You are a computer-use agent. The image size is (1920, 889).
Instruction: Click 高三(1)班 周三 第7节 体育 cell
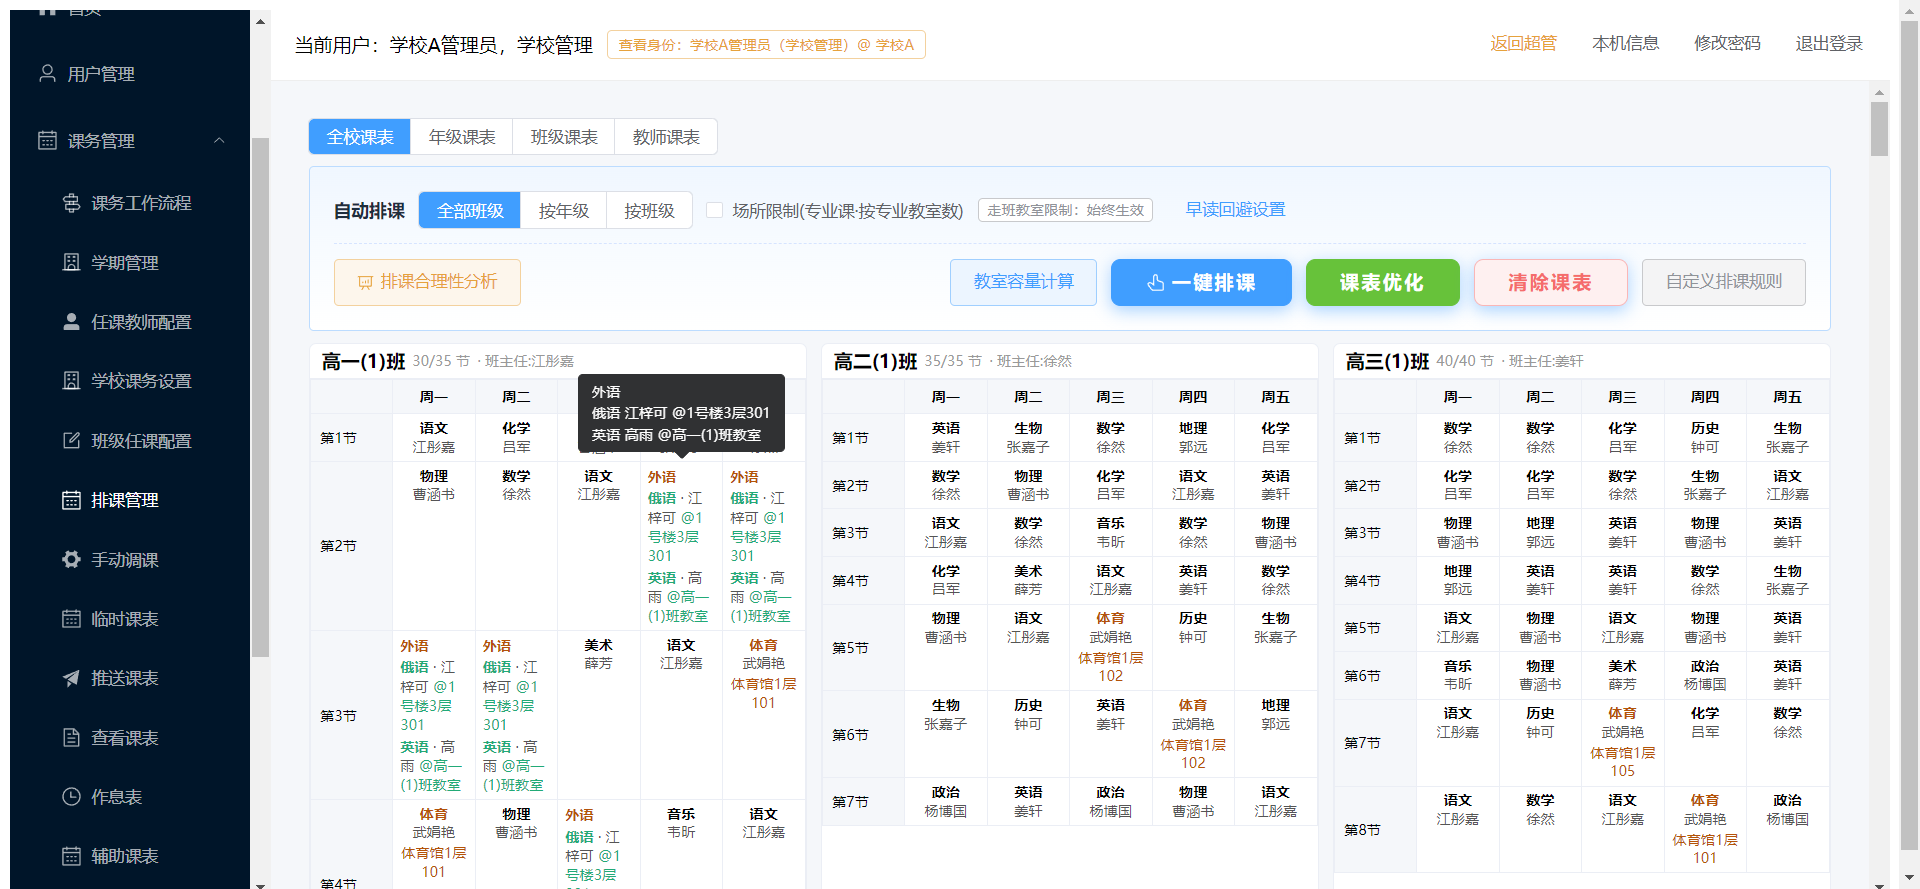pos(1622,742)
